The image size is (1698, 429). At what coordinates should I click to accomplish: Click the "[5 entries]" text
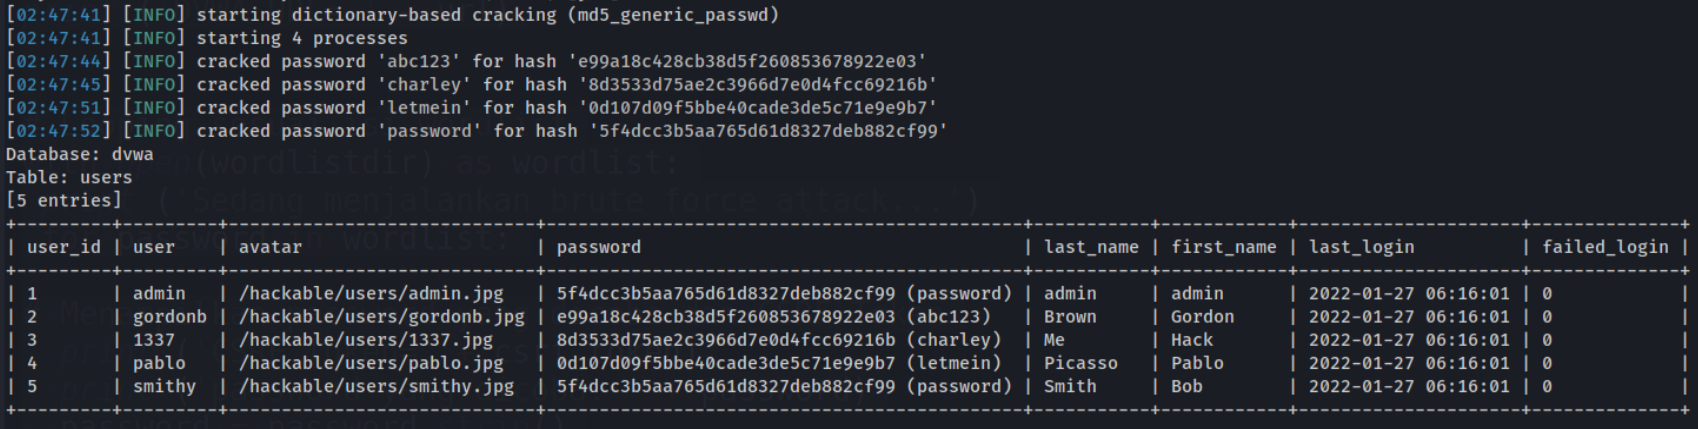[64, 200]
